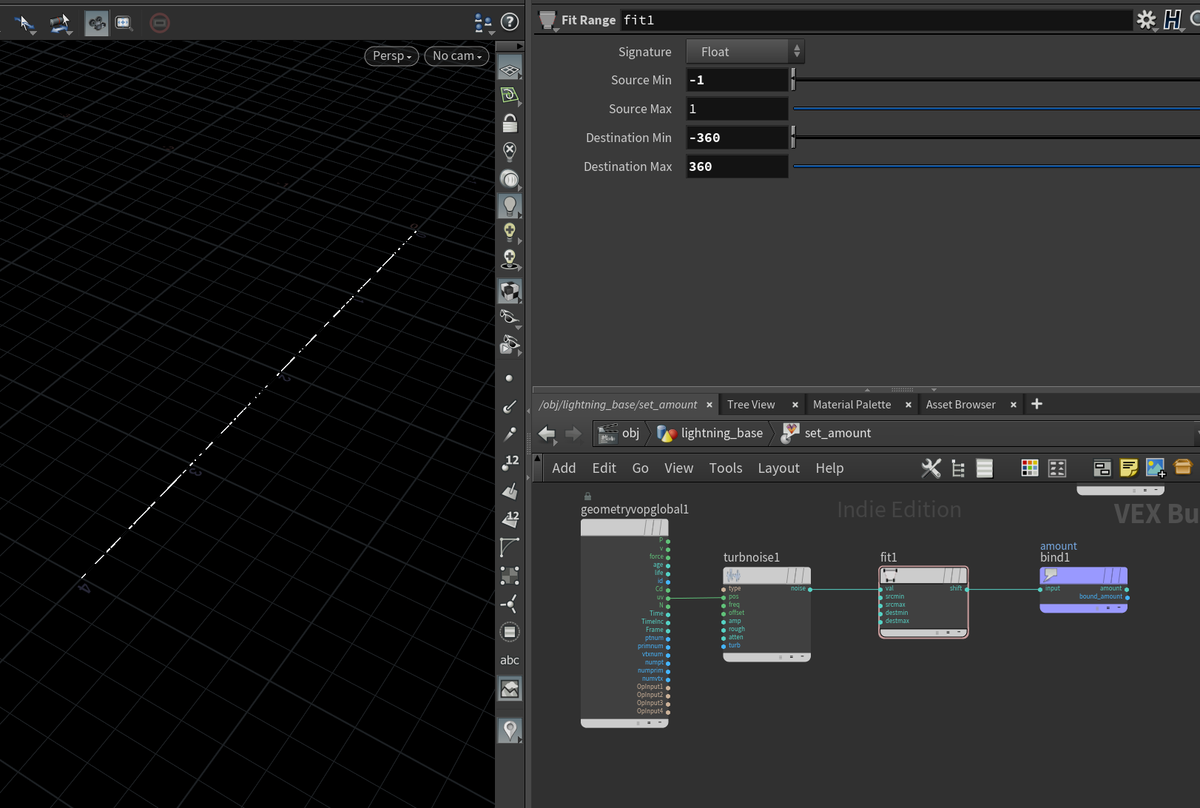Toggle vertex markers display icon
This screenshot has width=1200, height=808.
(x=510, y=576)
